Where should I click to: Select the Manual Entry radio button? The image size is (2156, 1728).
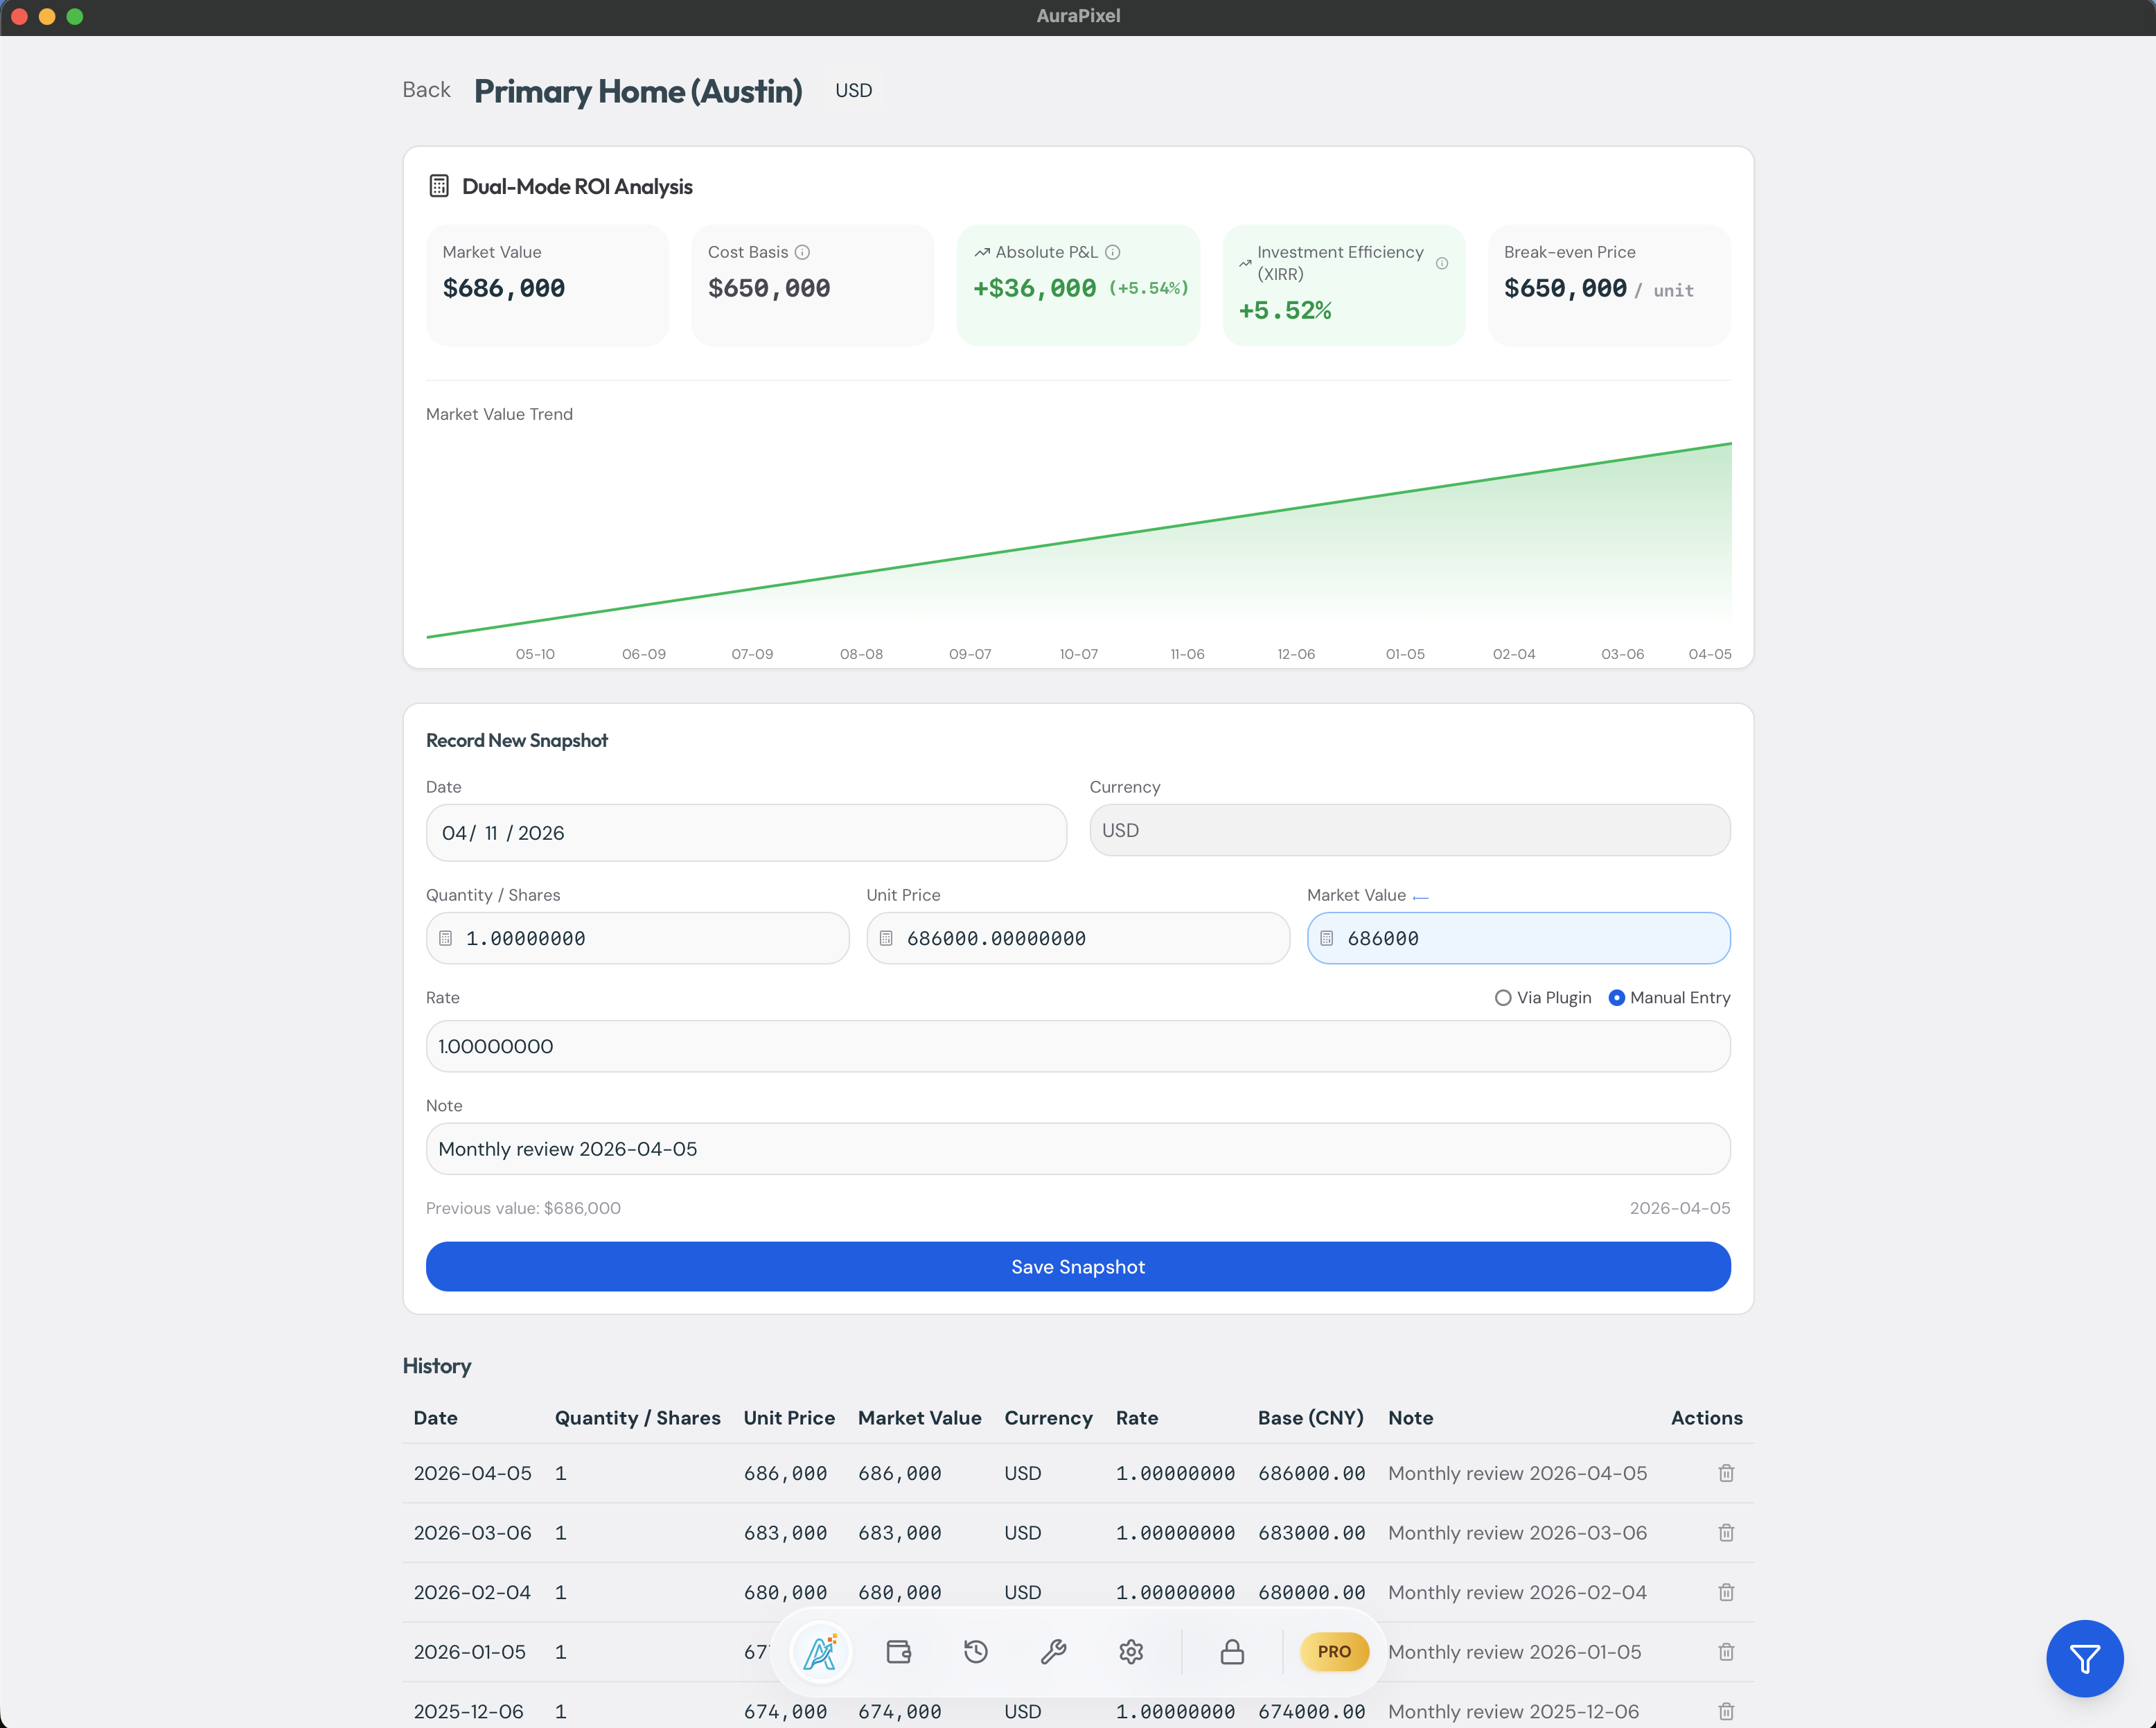pos(1618,998)
